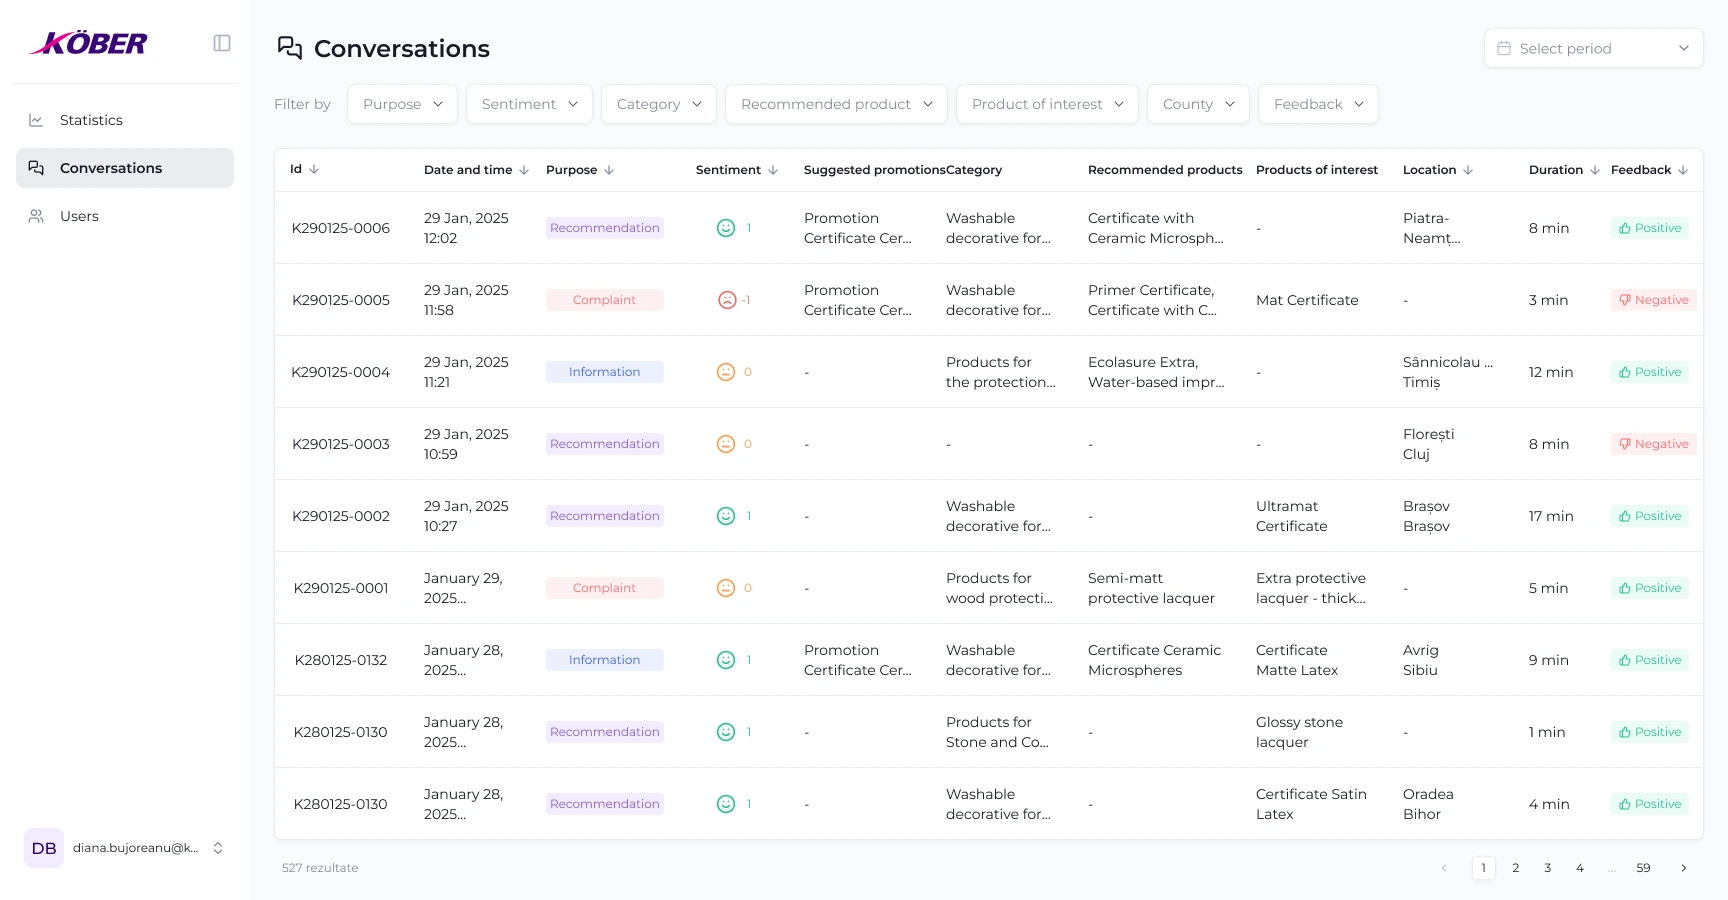
Task: Go to page 4
Action: pyautogui.click(x=1580, y=868)
